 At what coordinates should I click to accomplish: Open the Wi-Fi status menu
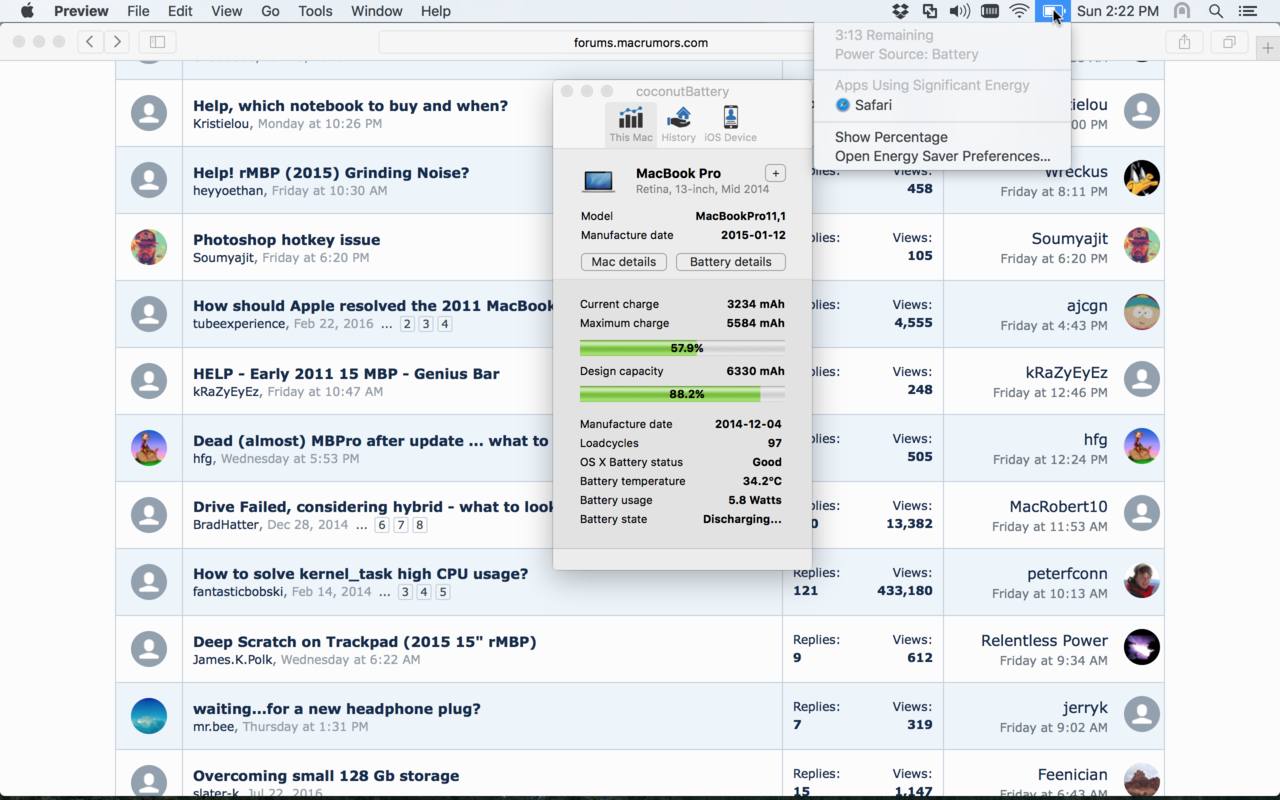1020,11
